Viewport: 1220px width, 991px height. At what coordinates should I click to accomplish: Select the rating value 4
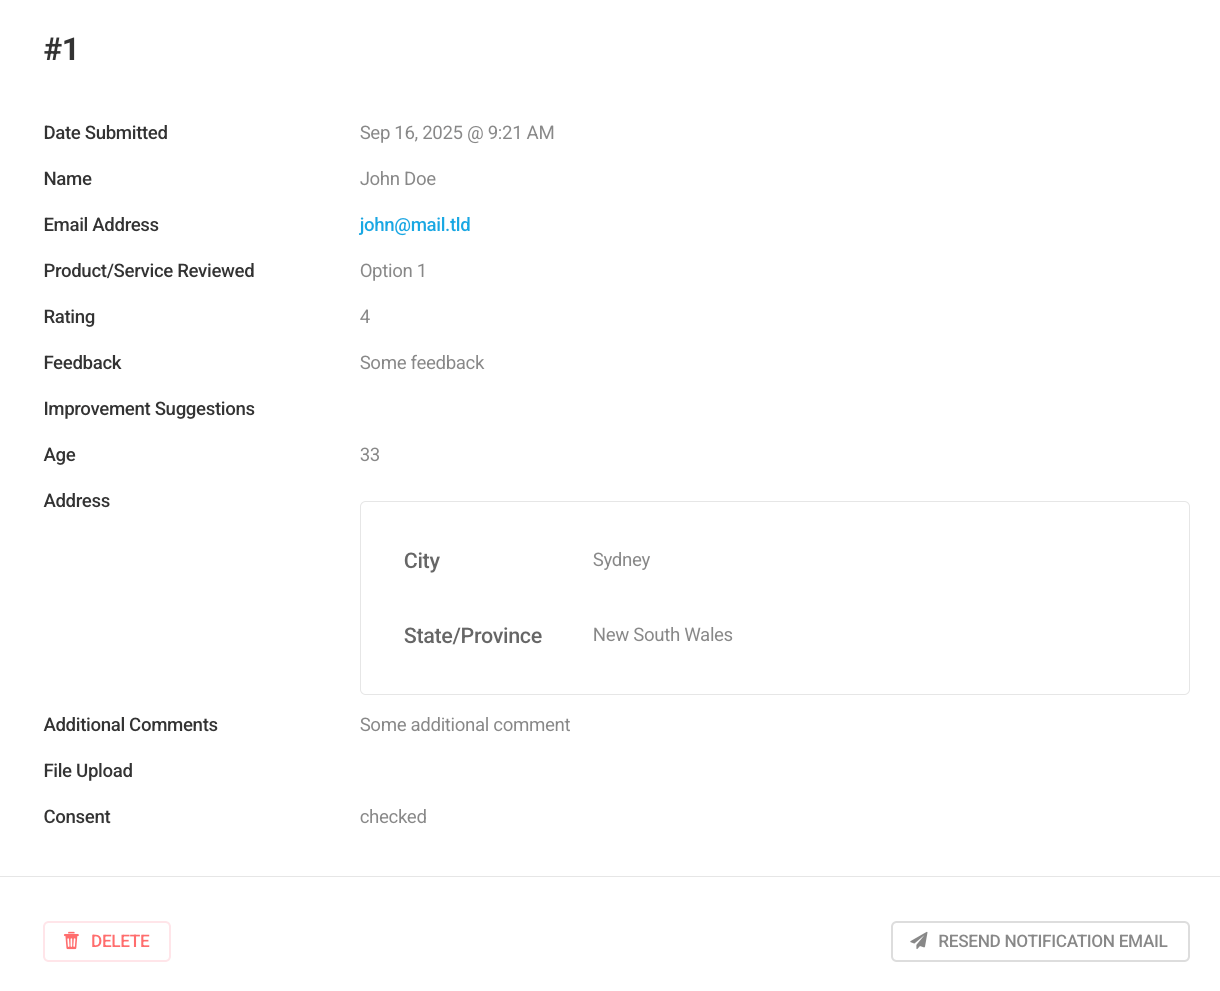pos(365,317)
